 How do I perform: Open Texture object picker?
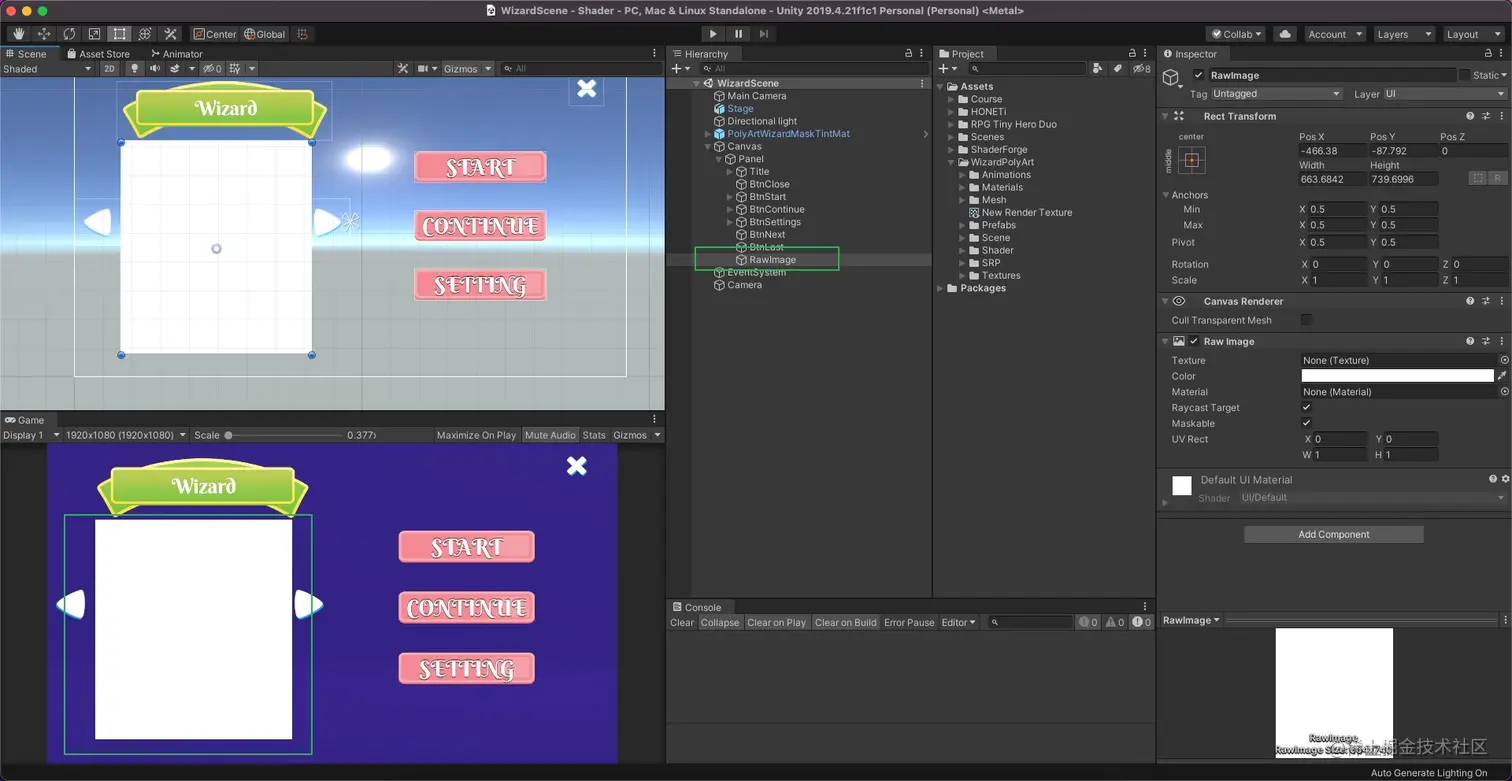1504,360
